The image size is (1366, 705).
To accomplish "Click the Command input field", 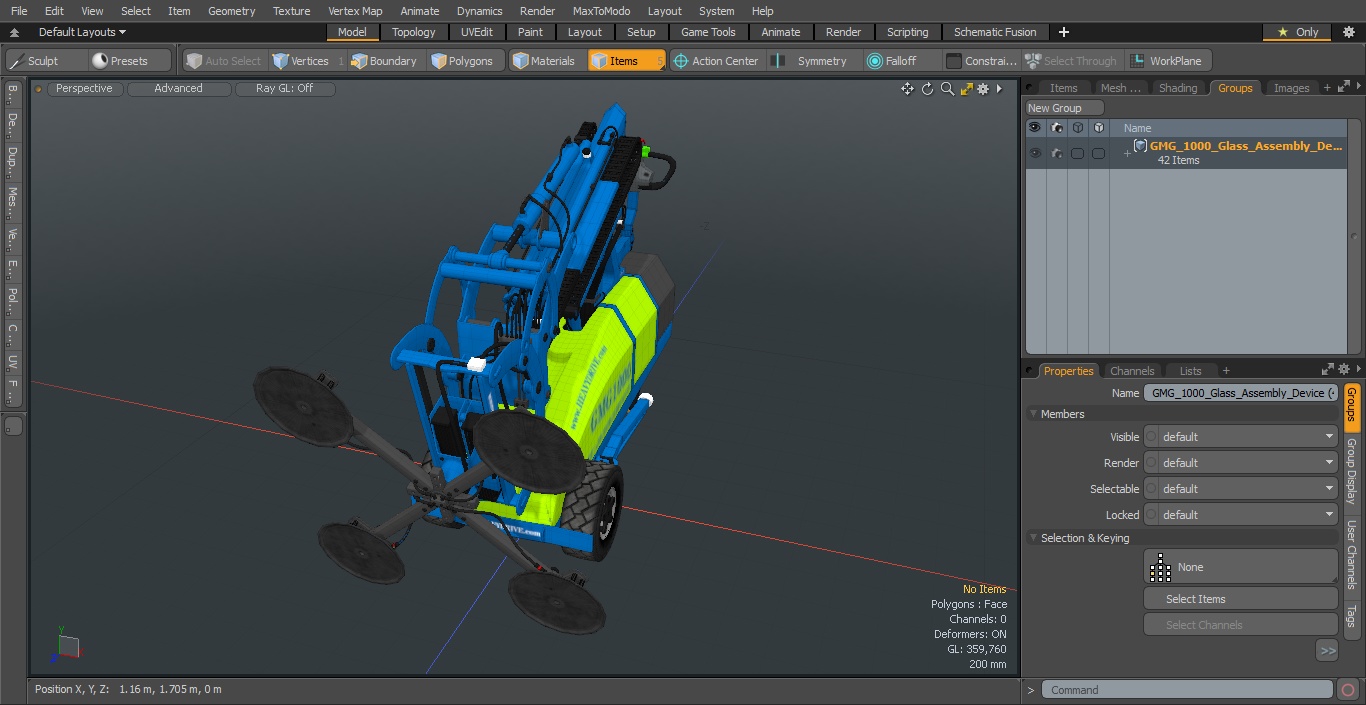I will (x=1186, y=690).
